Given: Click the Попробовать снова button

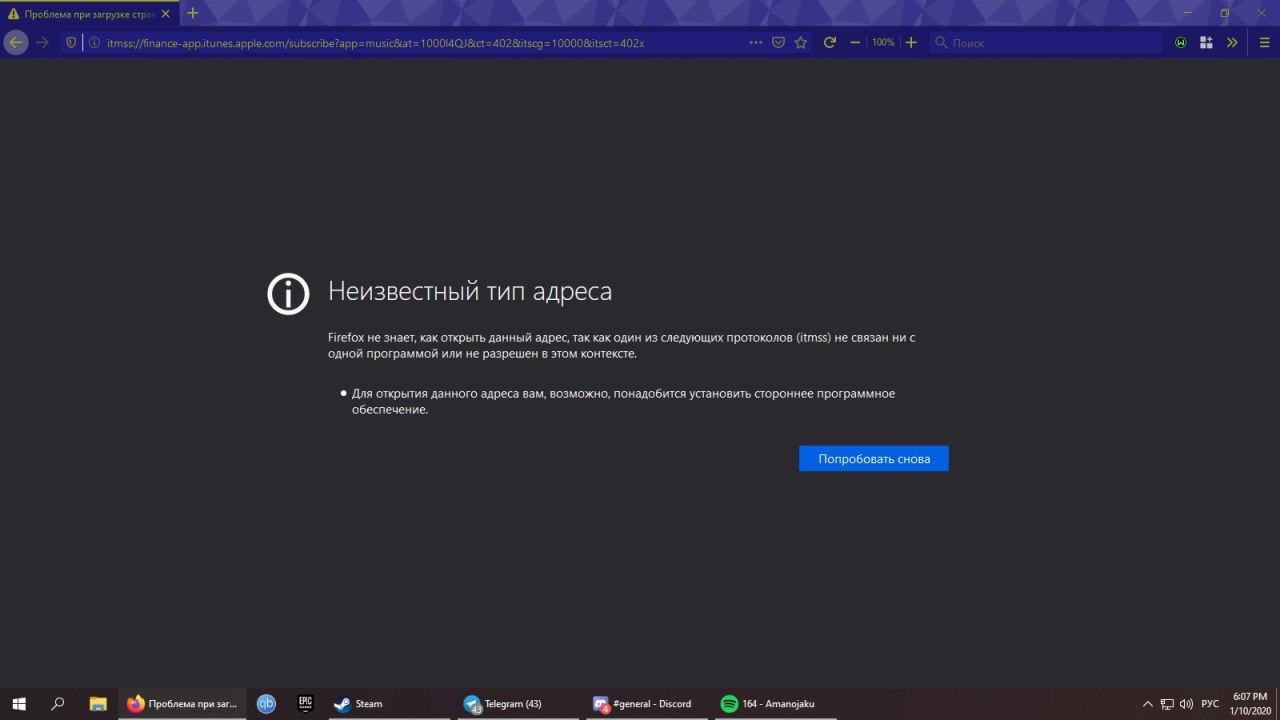Looking at the screenshot, I should 874,459.
